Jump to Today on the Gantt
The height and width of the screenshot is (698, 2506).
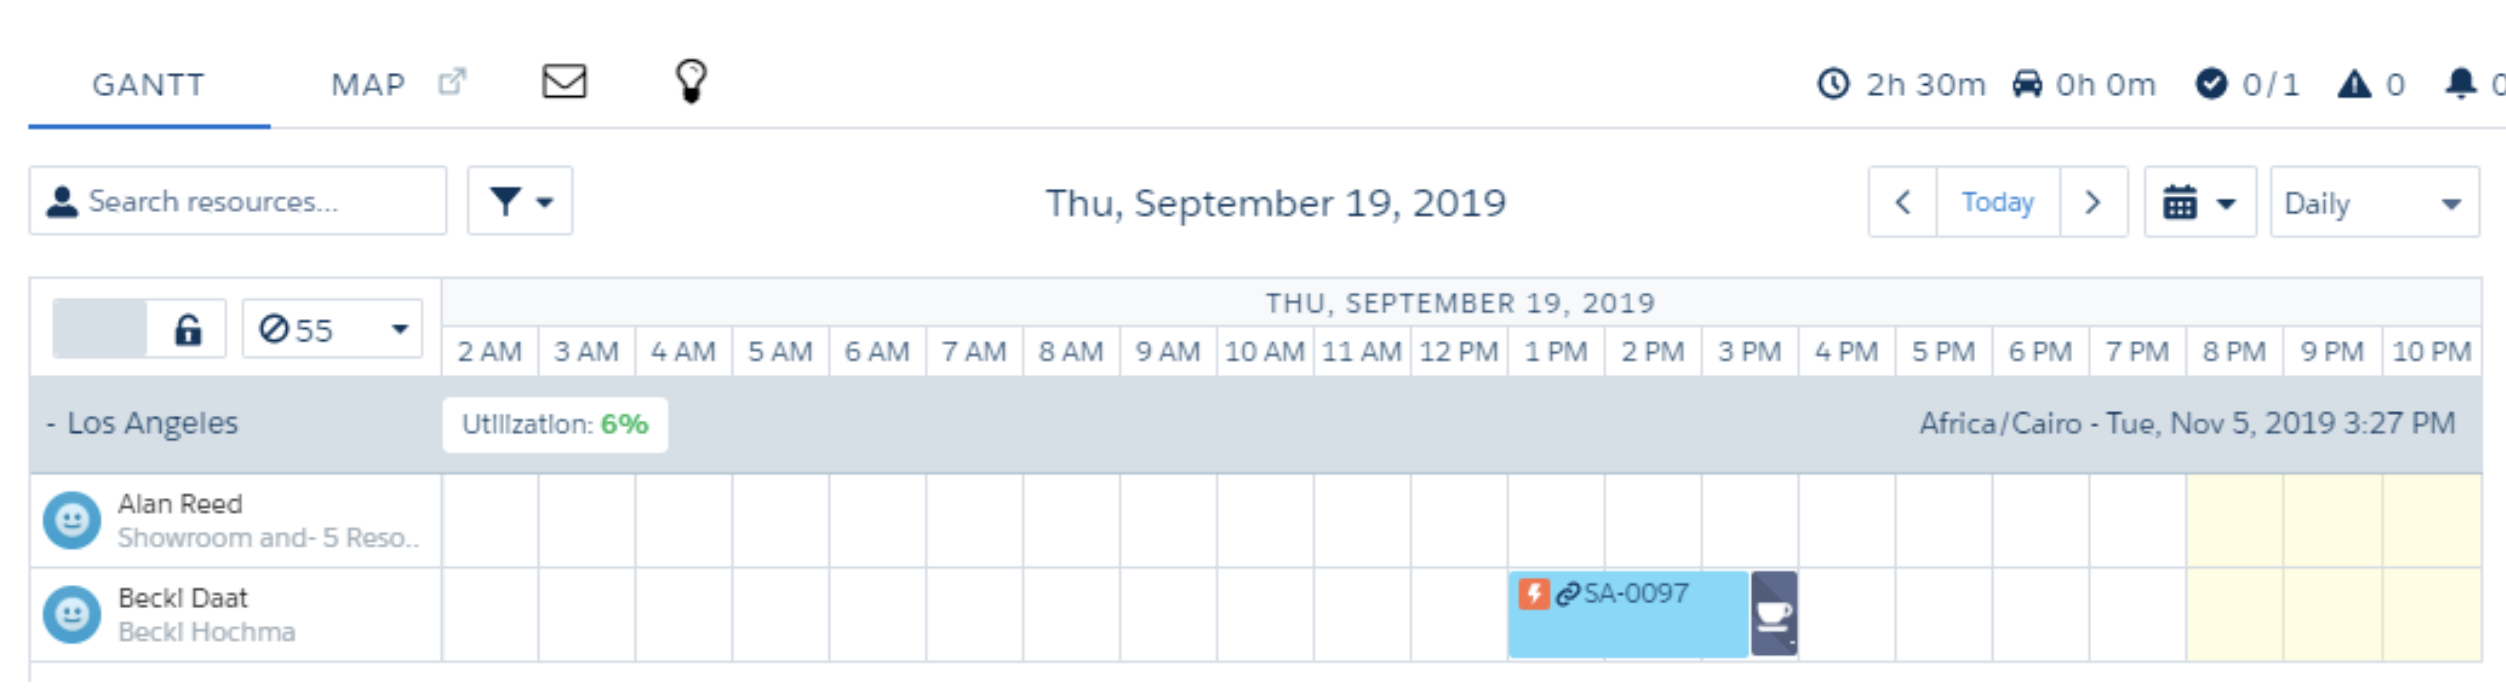pyautogui.click(x=1997, y=203)
